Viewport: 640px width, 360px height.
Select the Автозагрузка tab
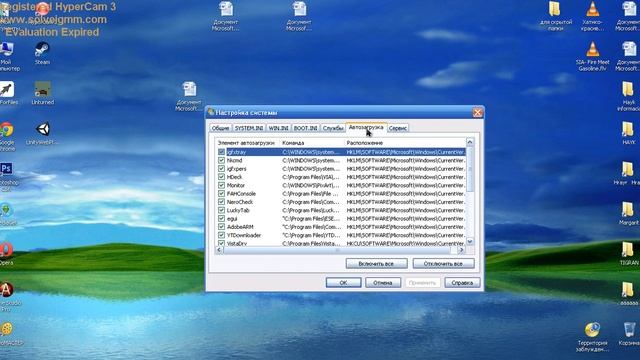[366, 127]
